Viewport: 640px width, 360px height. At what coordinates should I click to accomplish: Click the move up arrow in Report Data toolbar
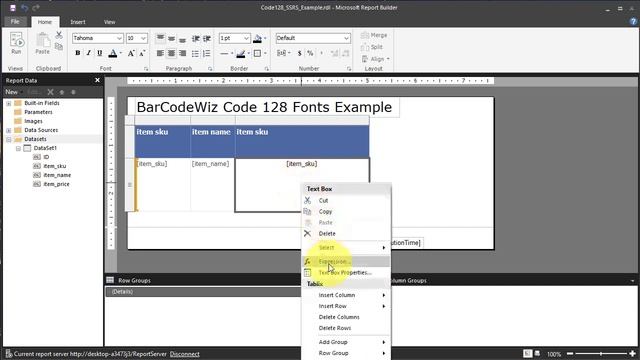(x=62, y=92)
